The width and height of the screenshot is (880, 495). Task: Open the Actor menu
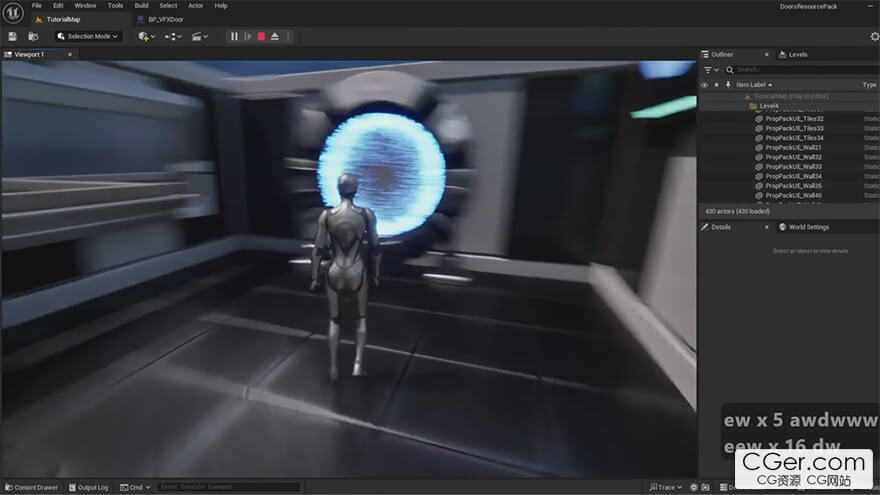click(x=195, y=6)
